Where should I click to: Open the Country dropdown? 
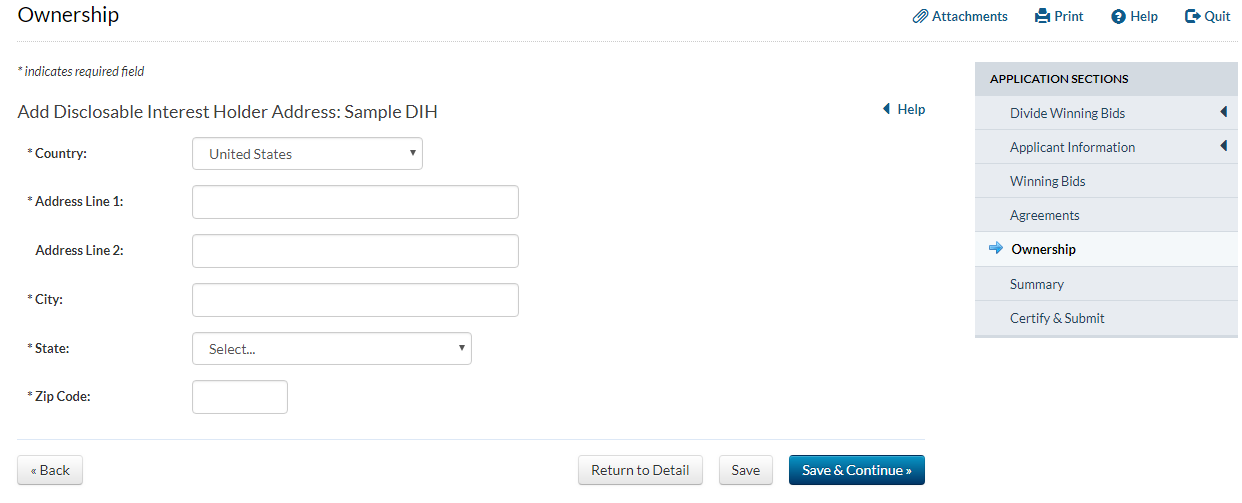[x=307, y=154]
